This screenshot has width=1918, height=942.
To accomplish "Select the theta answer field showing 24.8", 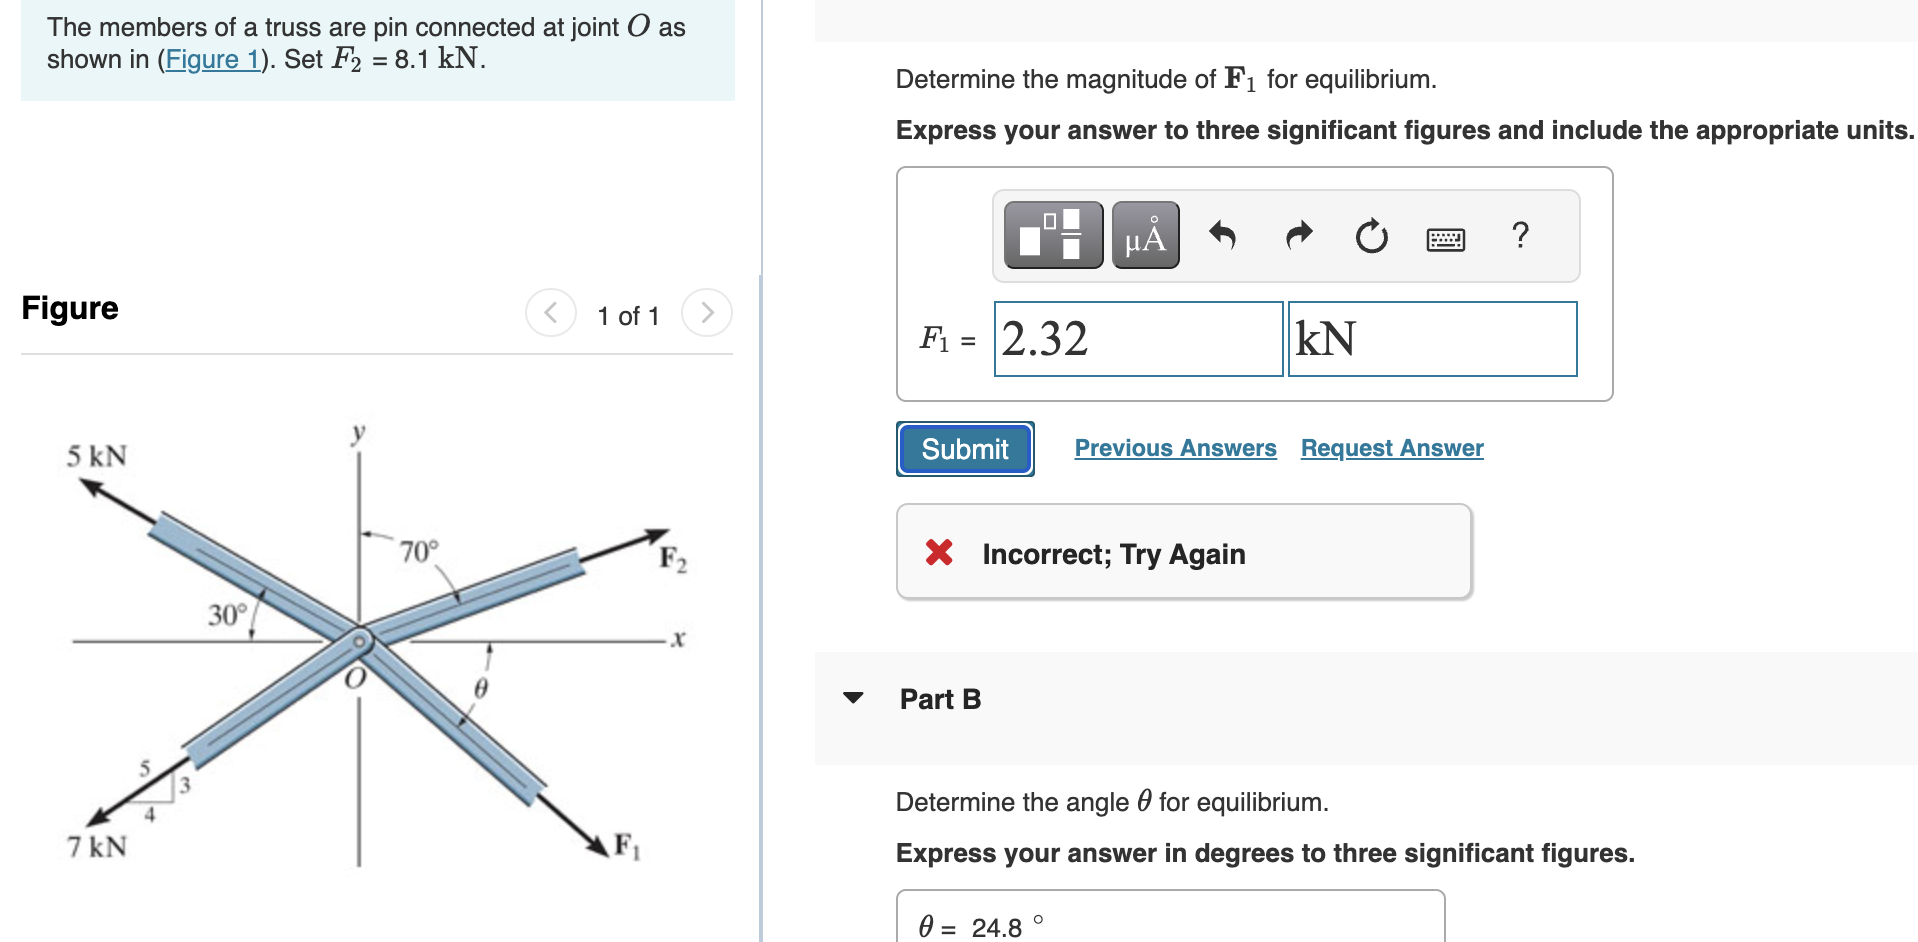I will pos(997,925).
